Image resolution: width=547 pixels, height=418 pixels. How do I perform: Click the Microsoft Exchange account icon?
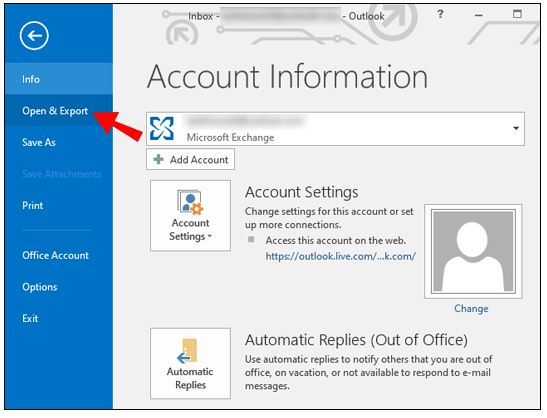[x=162, y=128]
